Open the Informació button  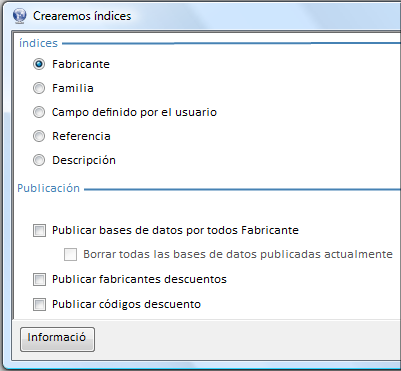point(57,339)
